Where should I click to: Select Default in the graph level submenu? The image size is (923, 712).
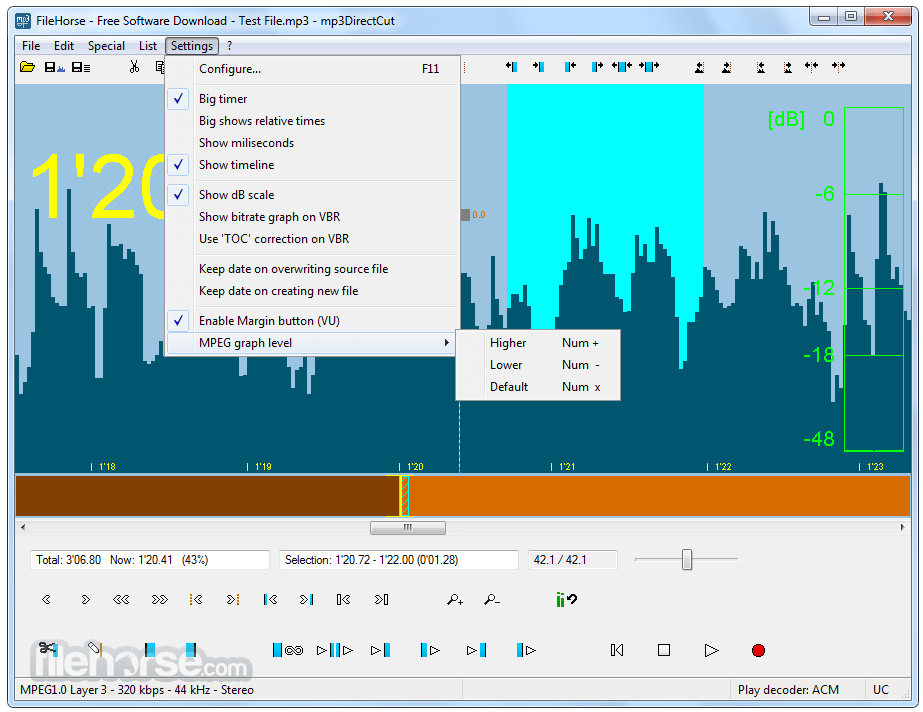point(538,387)
